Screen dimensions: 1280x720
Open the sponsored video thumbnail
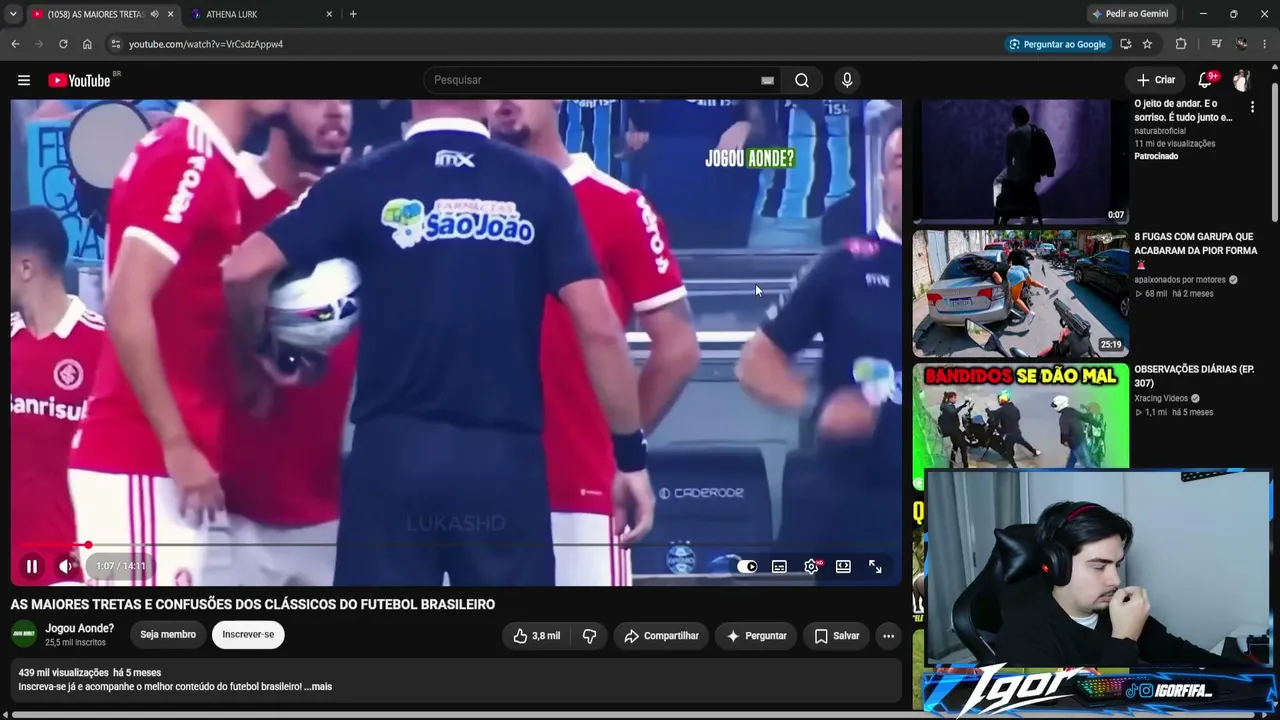[1021, 162]
